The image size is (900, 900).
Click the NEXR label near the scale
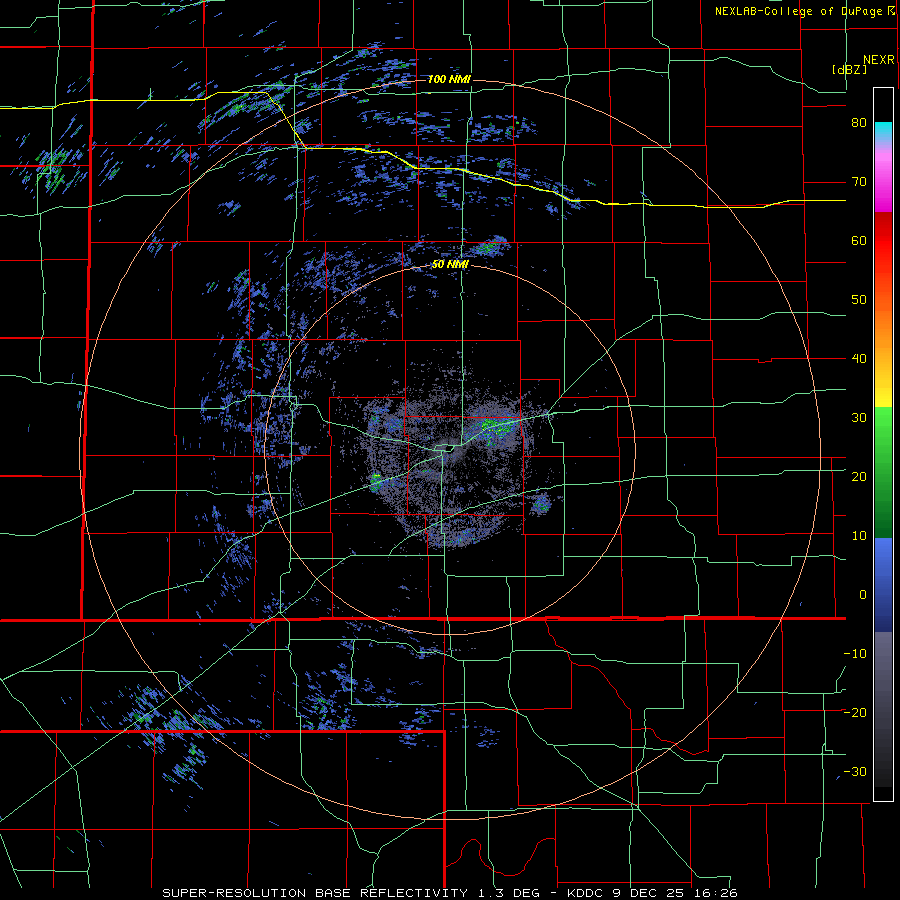pyautogui.click(x=878, y=60)
